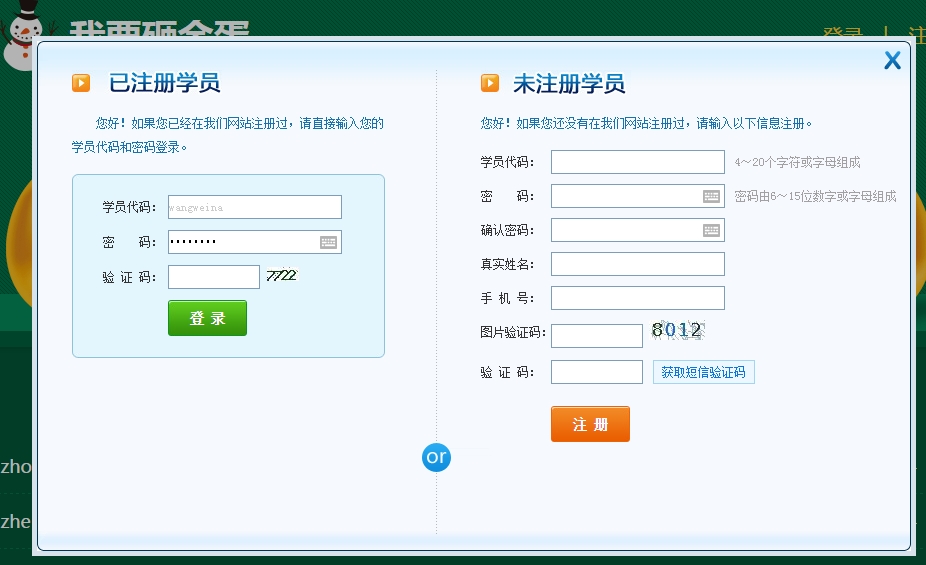
Task: Focus the registration 学员代码 input field
Action: [638, 162]
